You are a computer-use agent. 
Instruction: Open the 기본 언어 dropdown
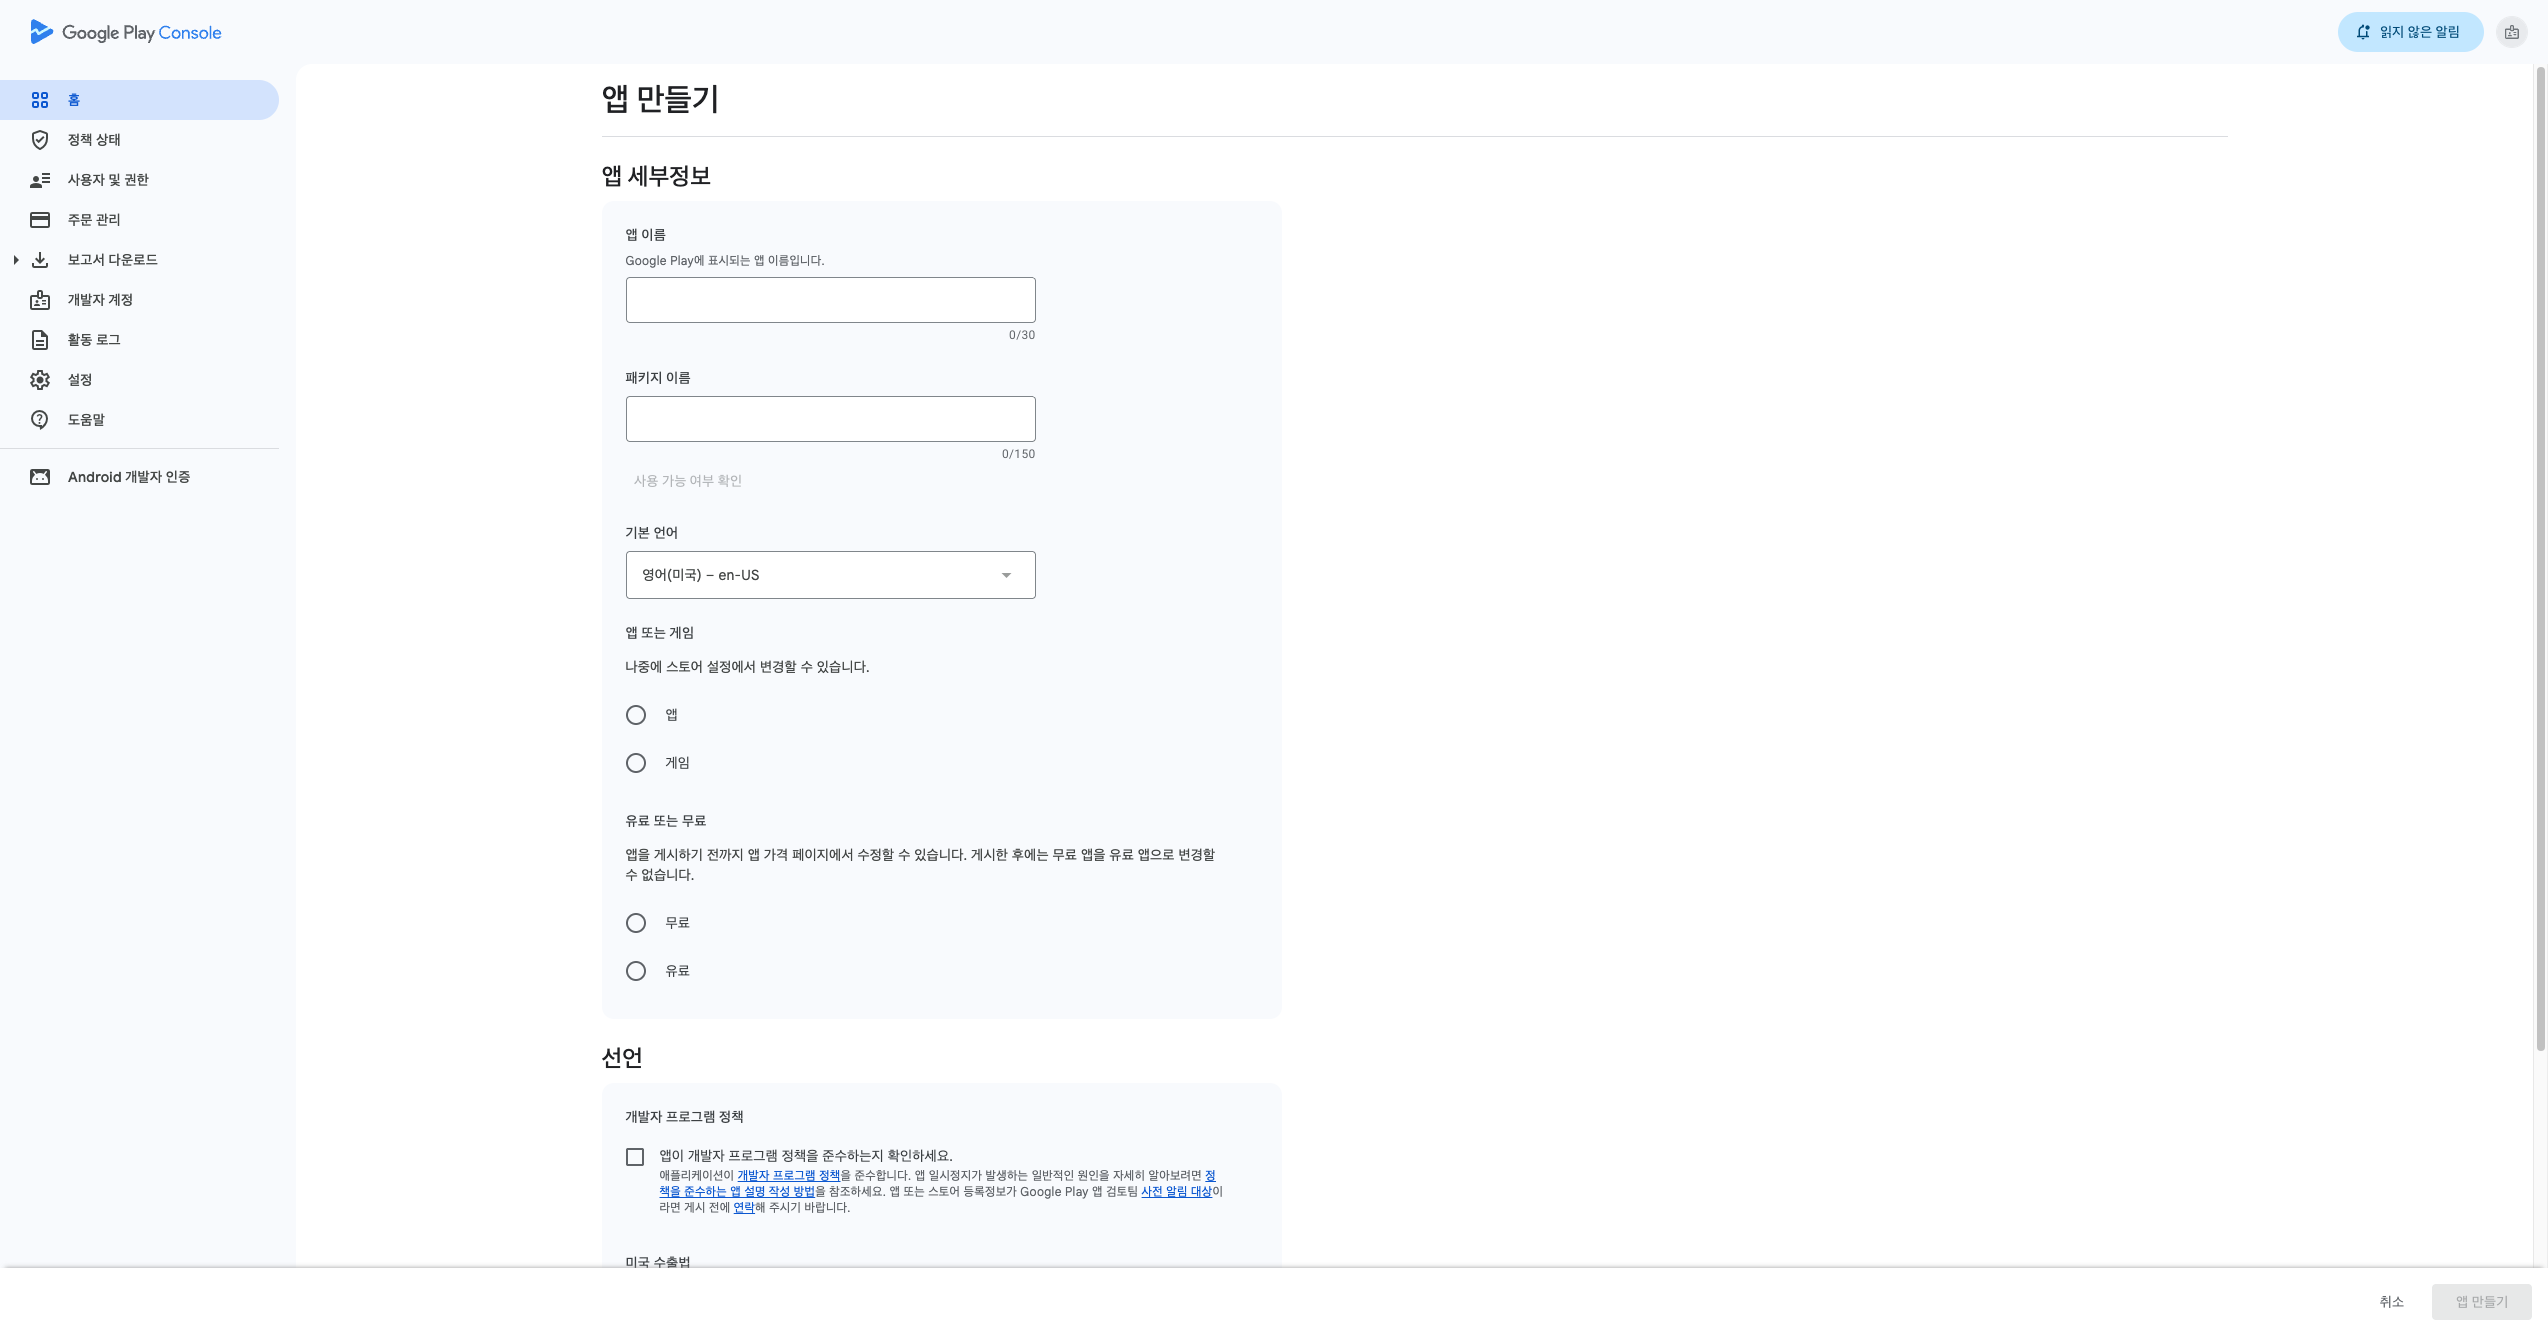point(830,575)
